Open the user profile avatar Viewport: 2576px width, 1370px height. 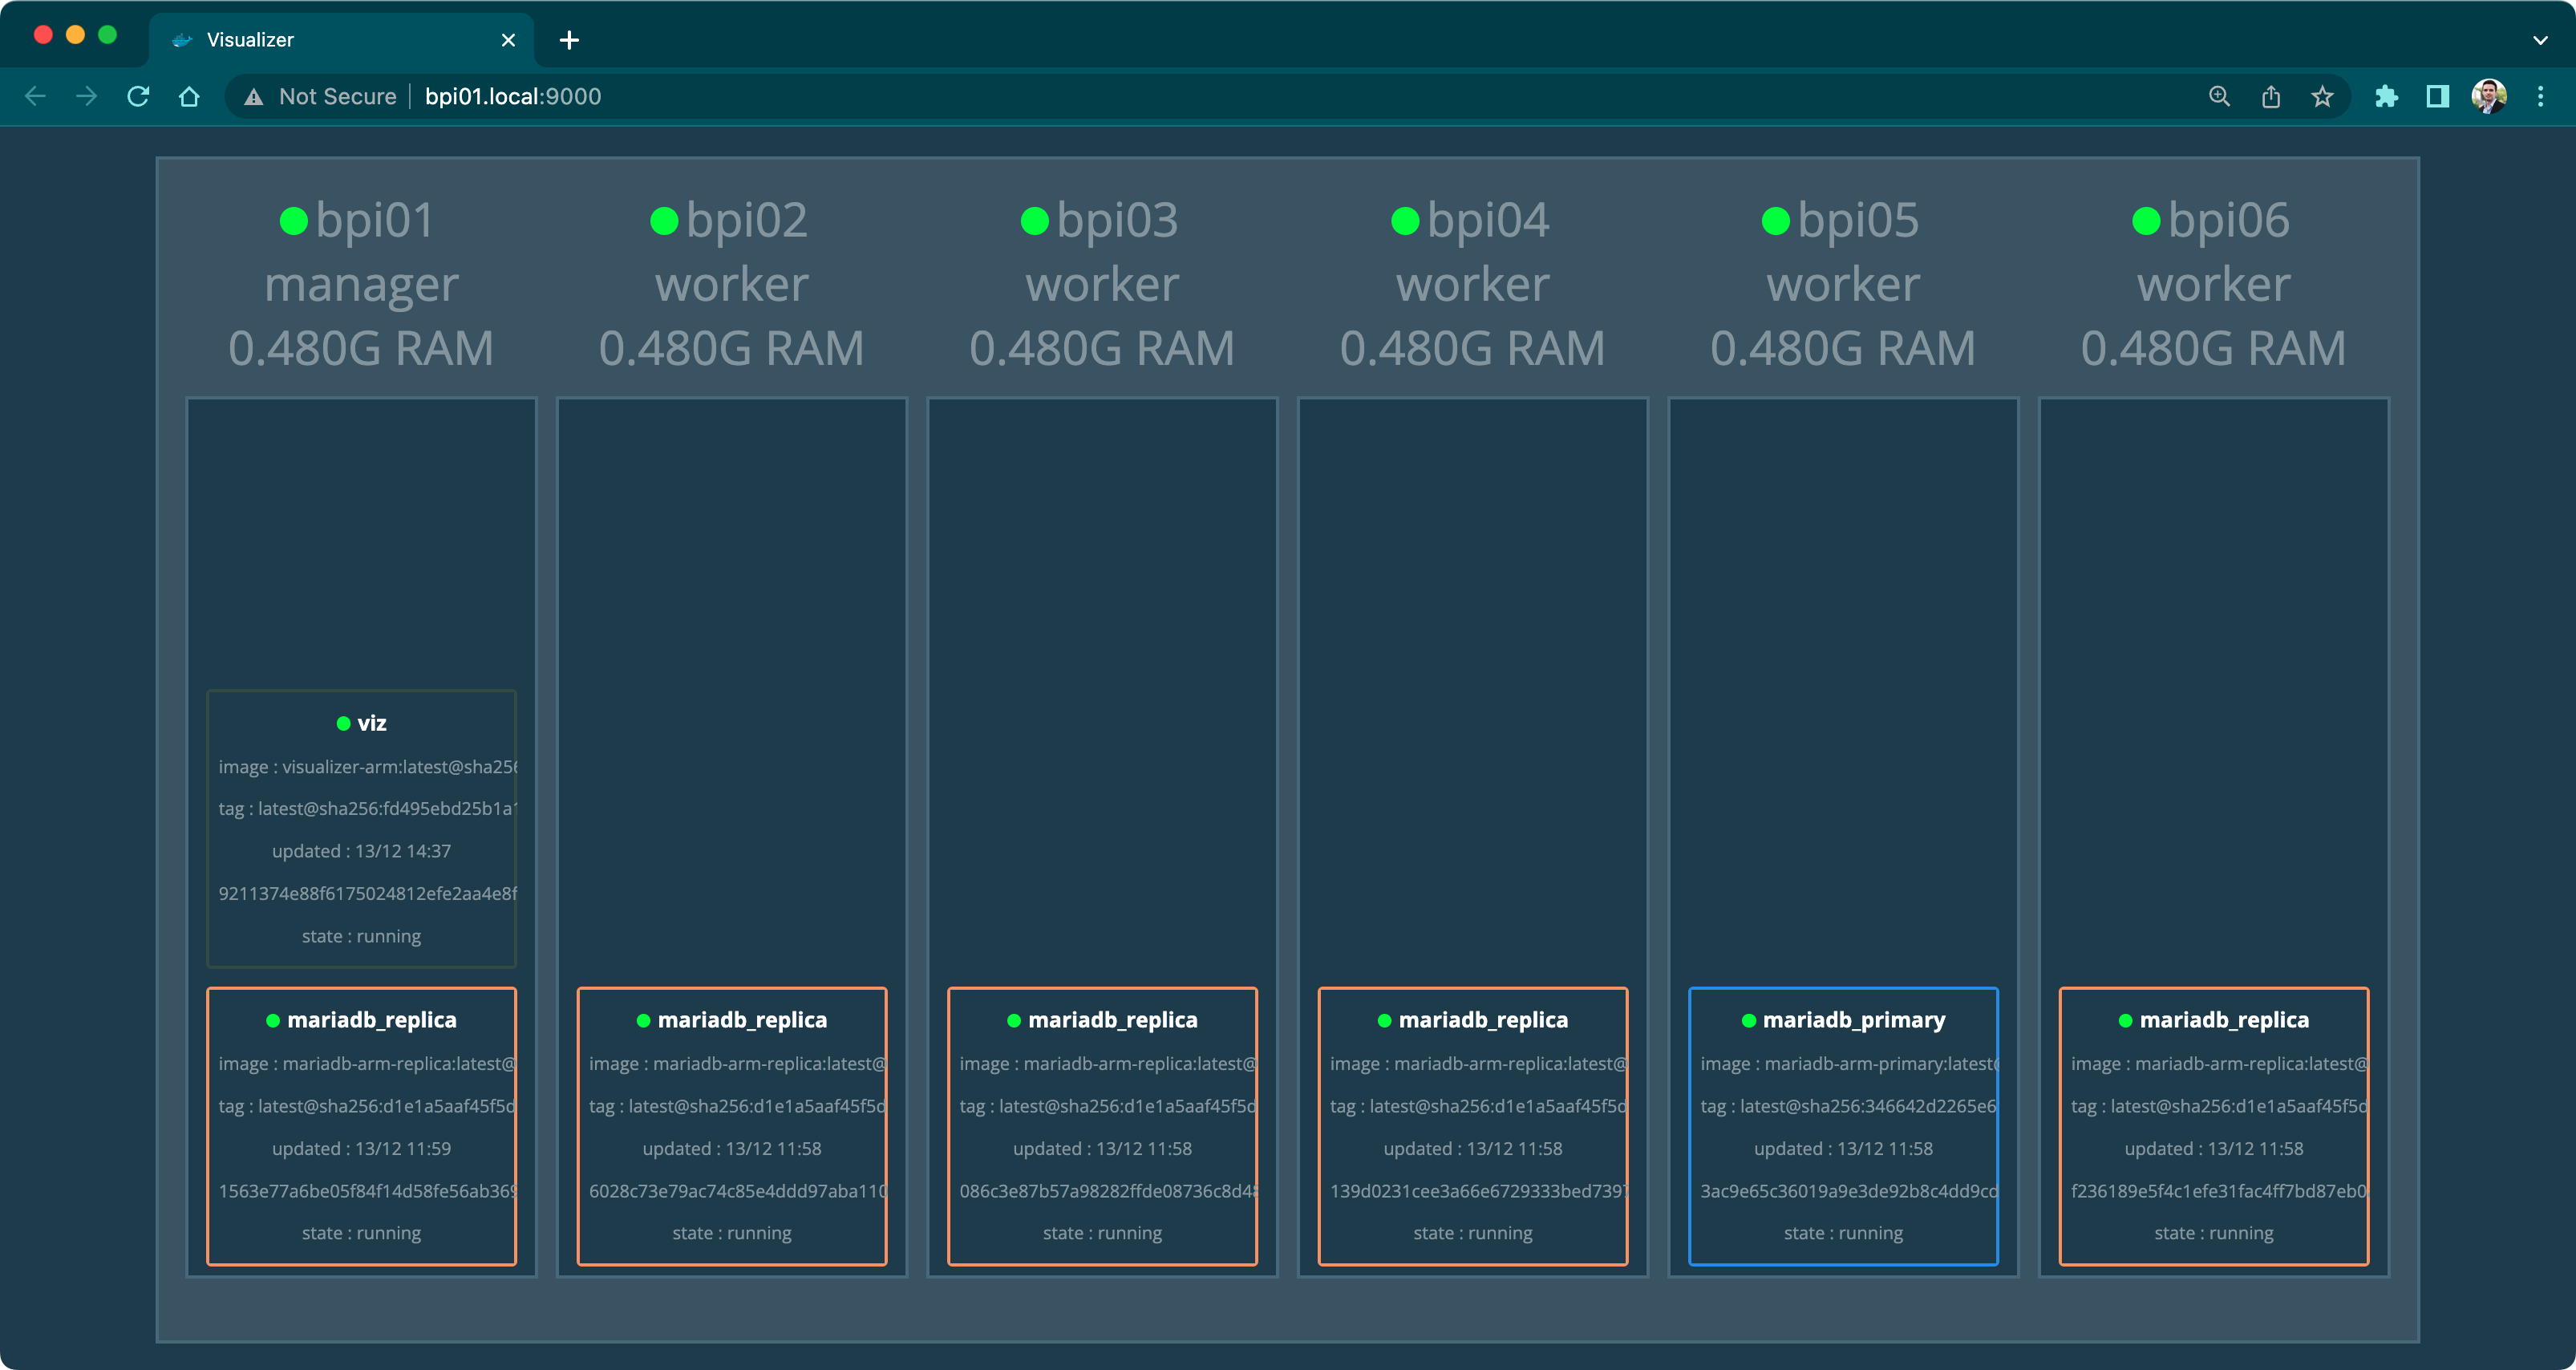2488,96
